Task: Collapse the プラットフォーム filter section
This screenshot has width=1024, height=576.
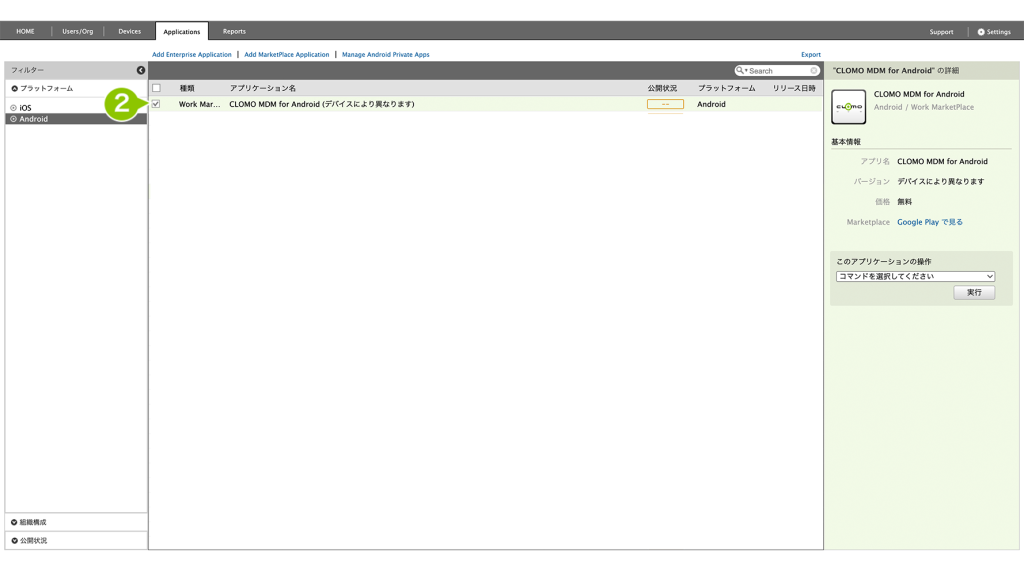Action: tap(42, 88)
